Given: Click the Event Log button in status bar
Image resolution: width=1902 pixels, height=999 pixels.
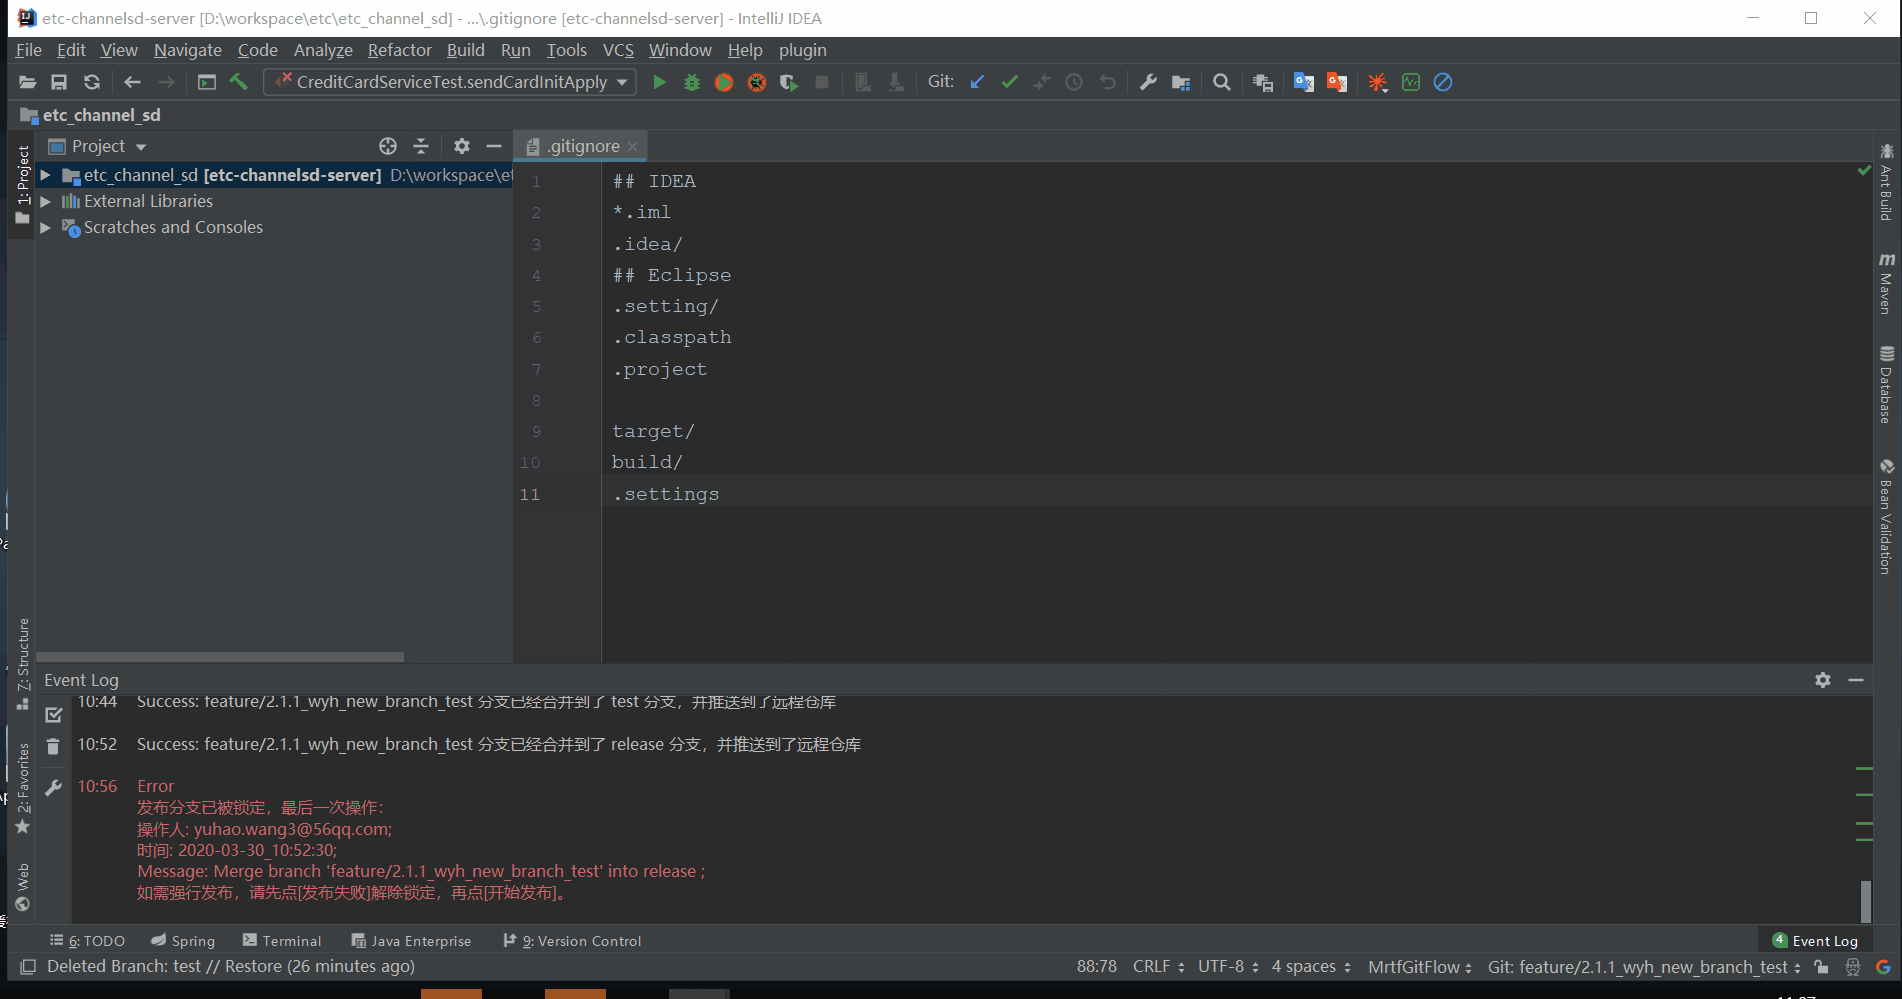Looking at the screenshot, I should click(x=1815, y=941).
